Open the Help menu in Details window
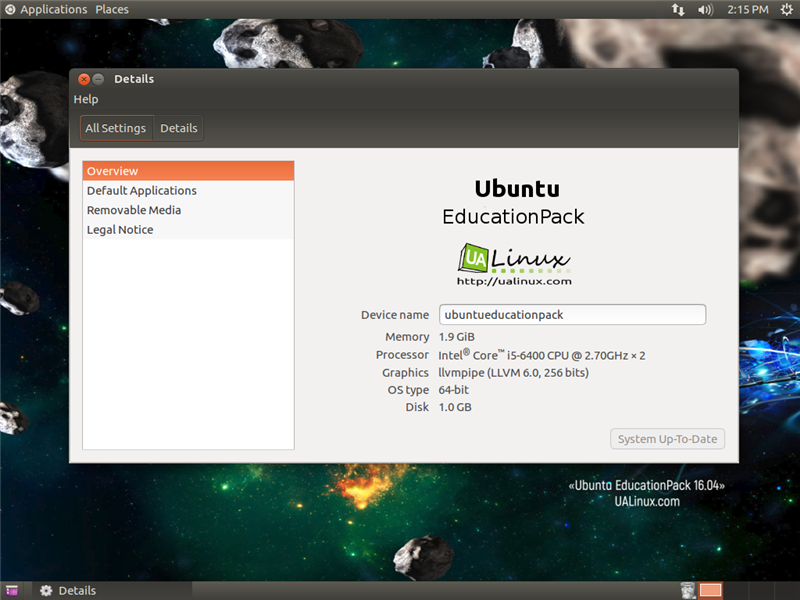Screen dimensions: 800x600 [86, 99]
